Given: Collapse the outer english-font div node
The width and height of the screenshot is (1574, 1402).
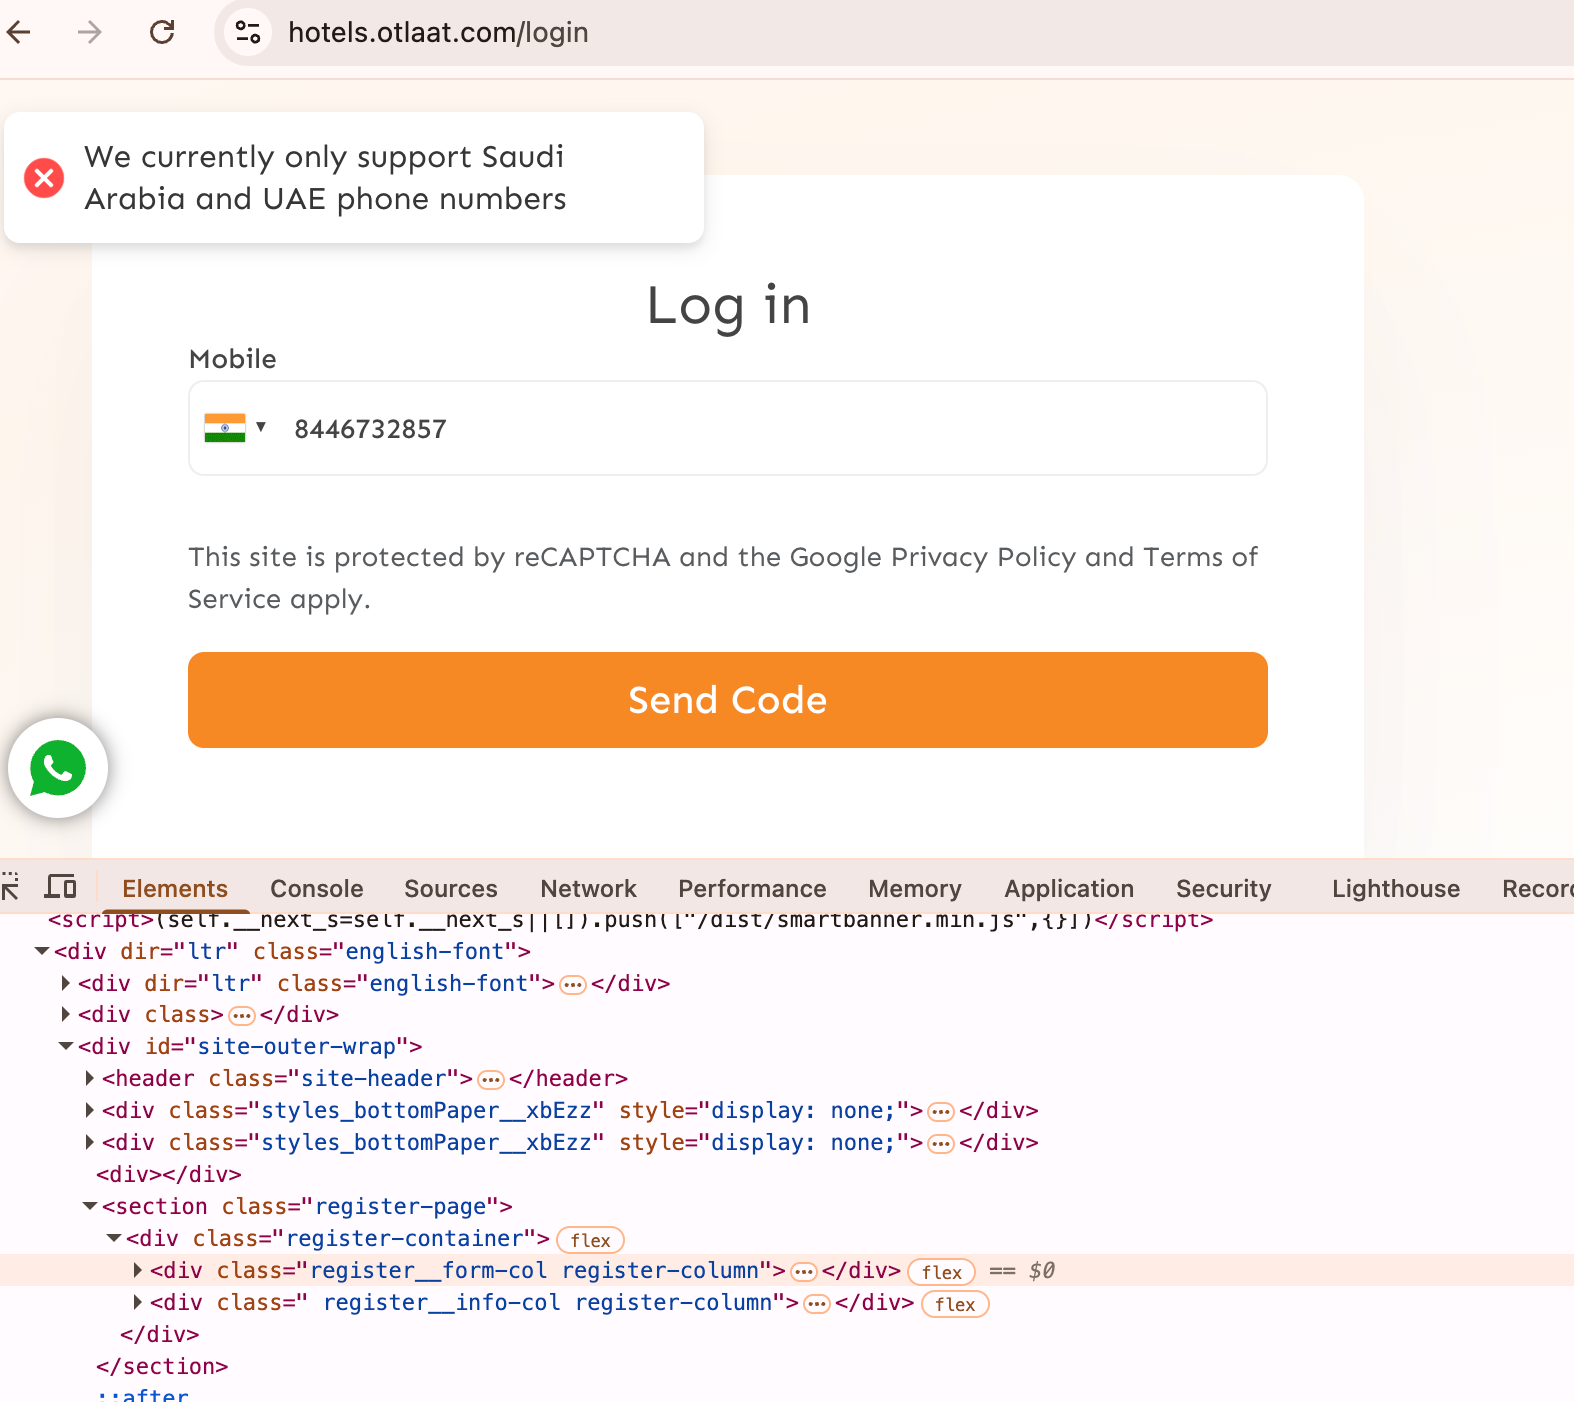Looking at the screenshot, I should (x=42, y=951).
